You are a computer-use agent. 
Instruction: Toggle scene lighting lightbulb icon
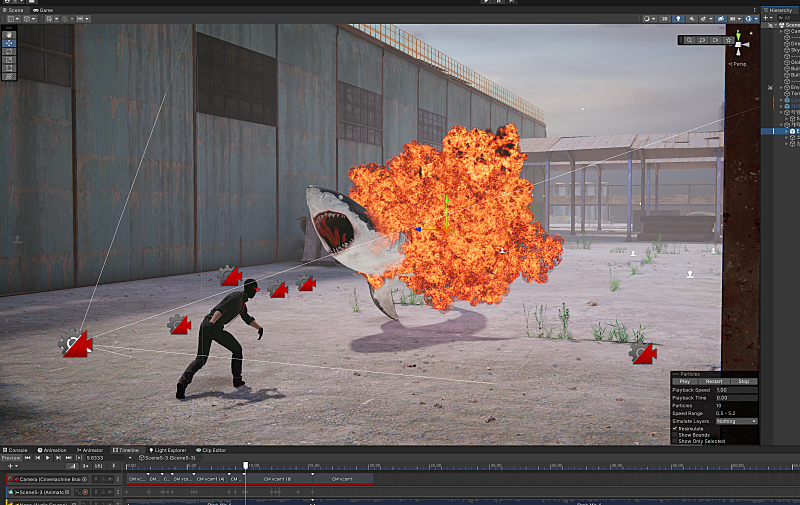[678, 18]
